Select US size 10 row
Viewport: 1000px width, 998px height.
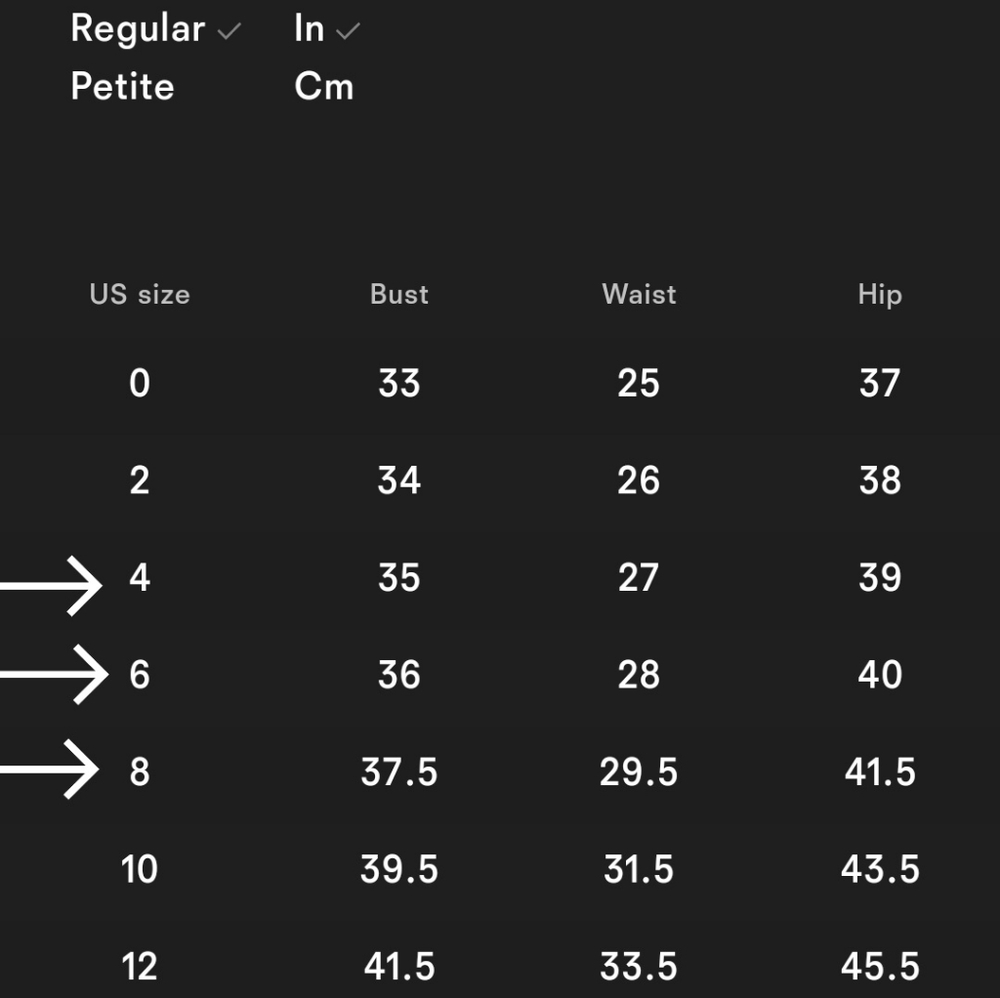click(500, 869)
